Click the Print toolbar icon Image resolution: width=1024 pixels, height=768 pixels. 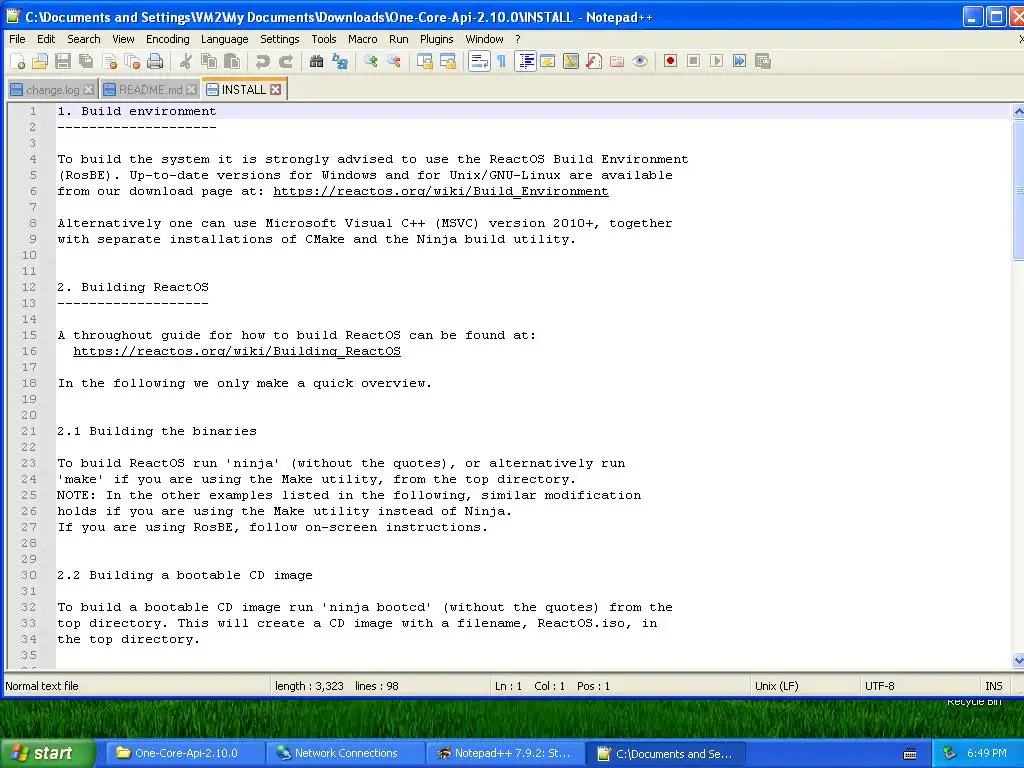point(155,61)
